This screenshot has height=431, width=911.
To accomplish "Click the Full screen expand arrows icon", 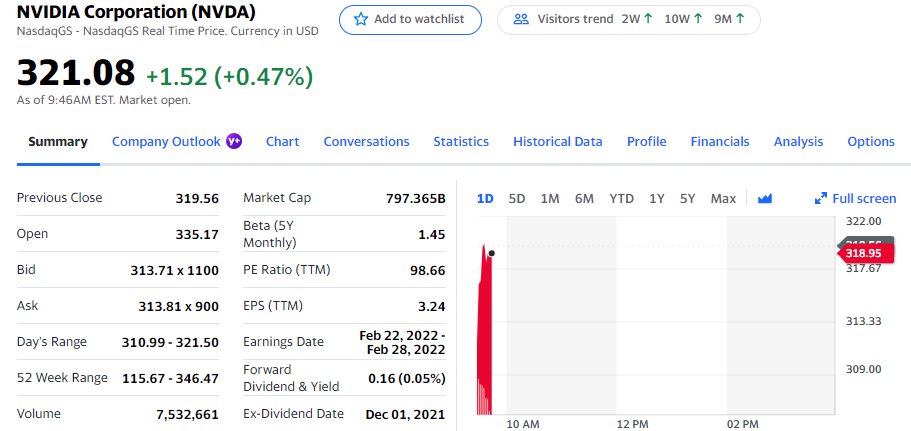I will click(x=820, y=199).
